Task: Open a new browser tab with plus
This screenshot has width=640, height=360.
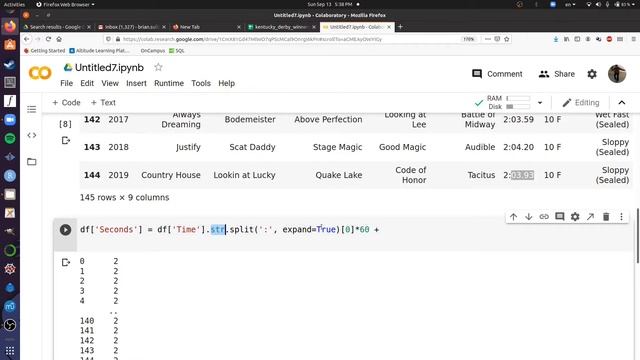Action: [400, 27]
